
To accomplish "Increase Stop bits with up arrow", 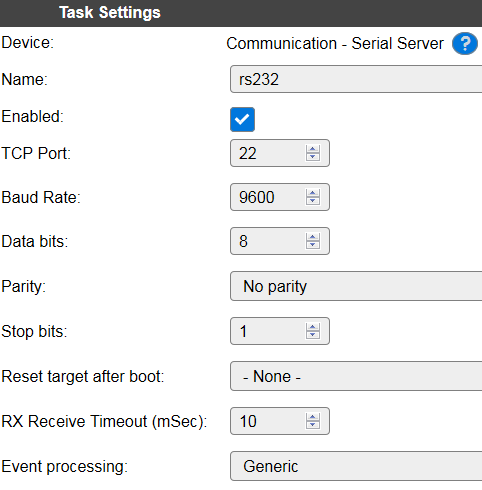I will 313,327.
